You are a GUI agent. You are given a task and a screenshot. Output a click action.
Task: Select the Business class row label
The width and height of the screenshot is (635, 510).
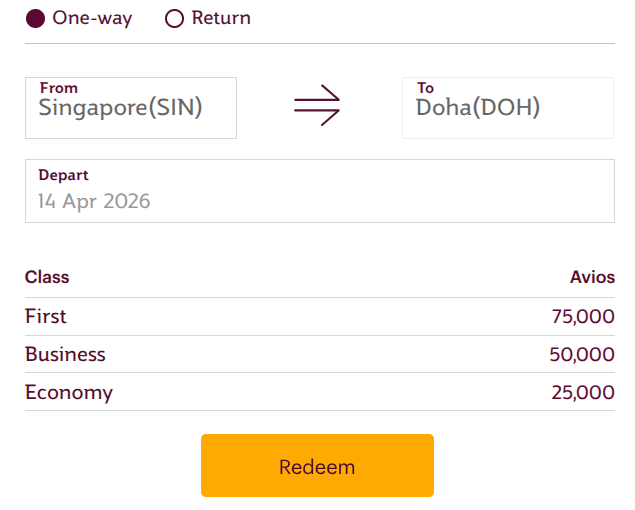tap(65, 354)
